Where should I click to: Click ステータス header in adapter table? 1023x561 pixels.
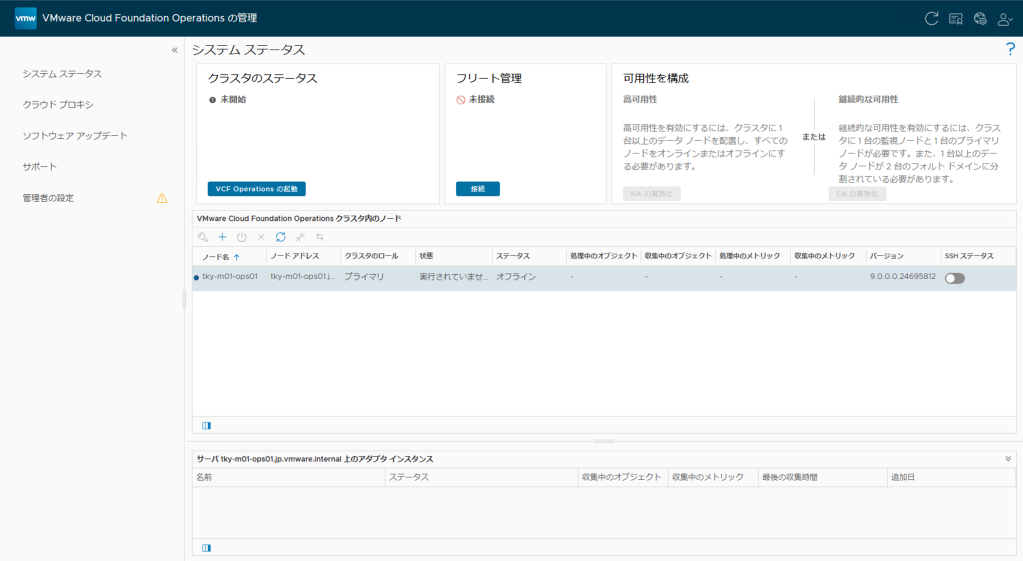point(408,477)
